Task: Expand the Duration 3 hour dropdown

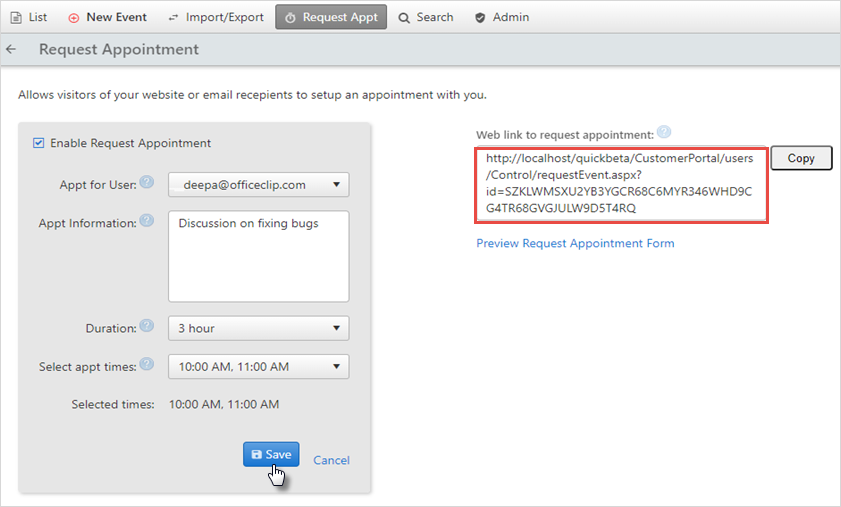Action: tap(259, 328)
